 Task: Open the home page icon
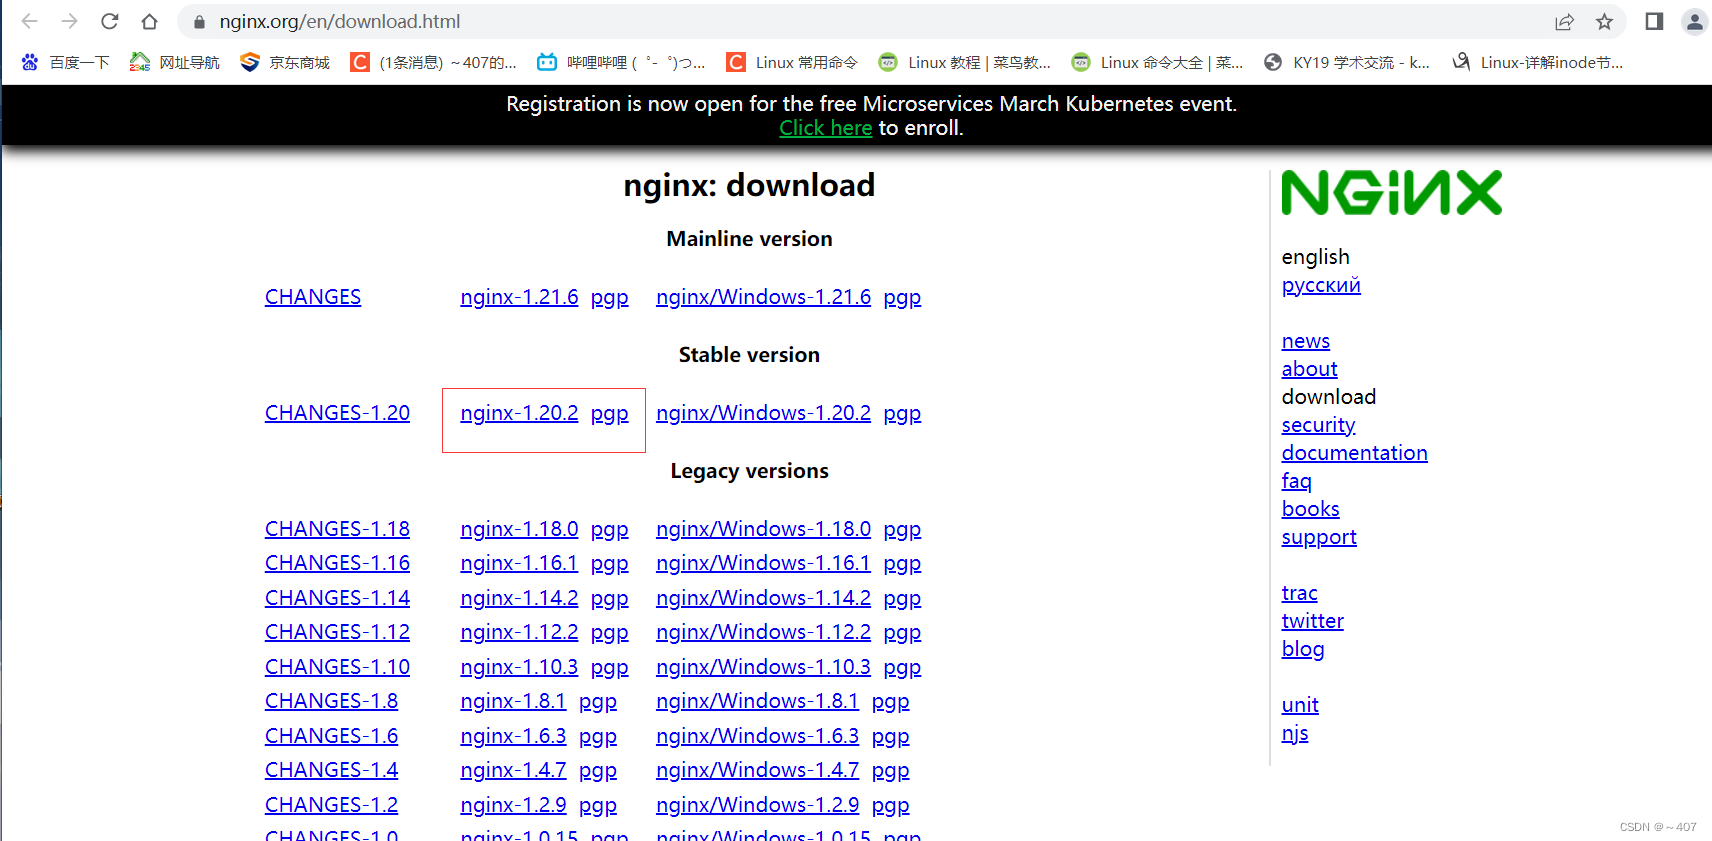click(x=150, y=21)
